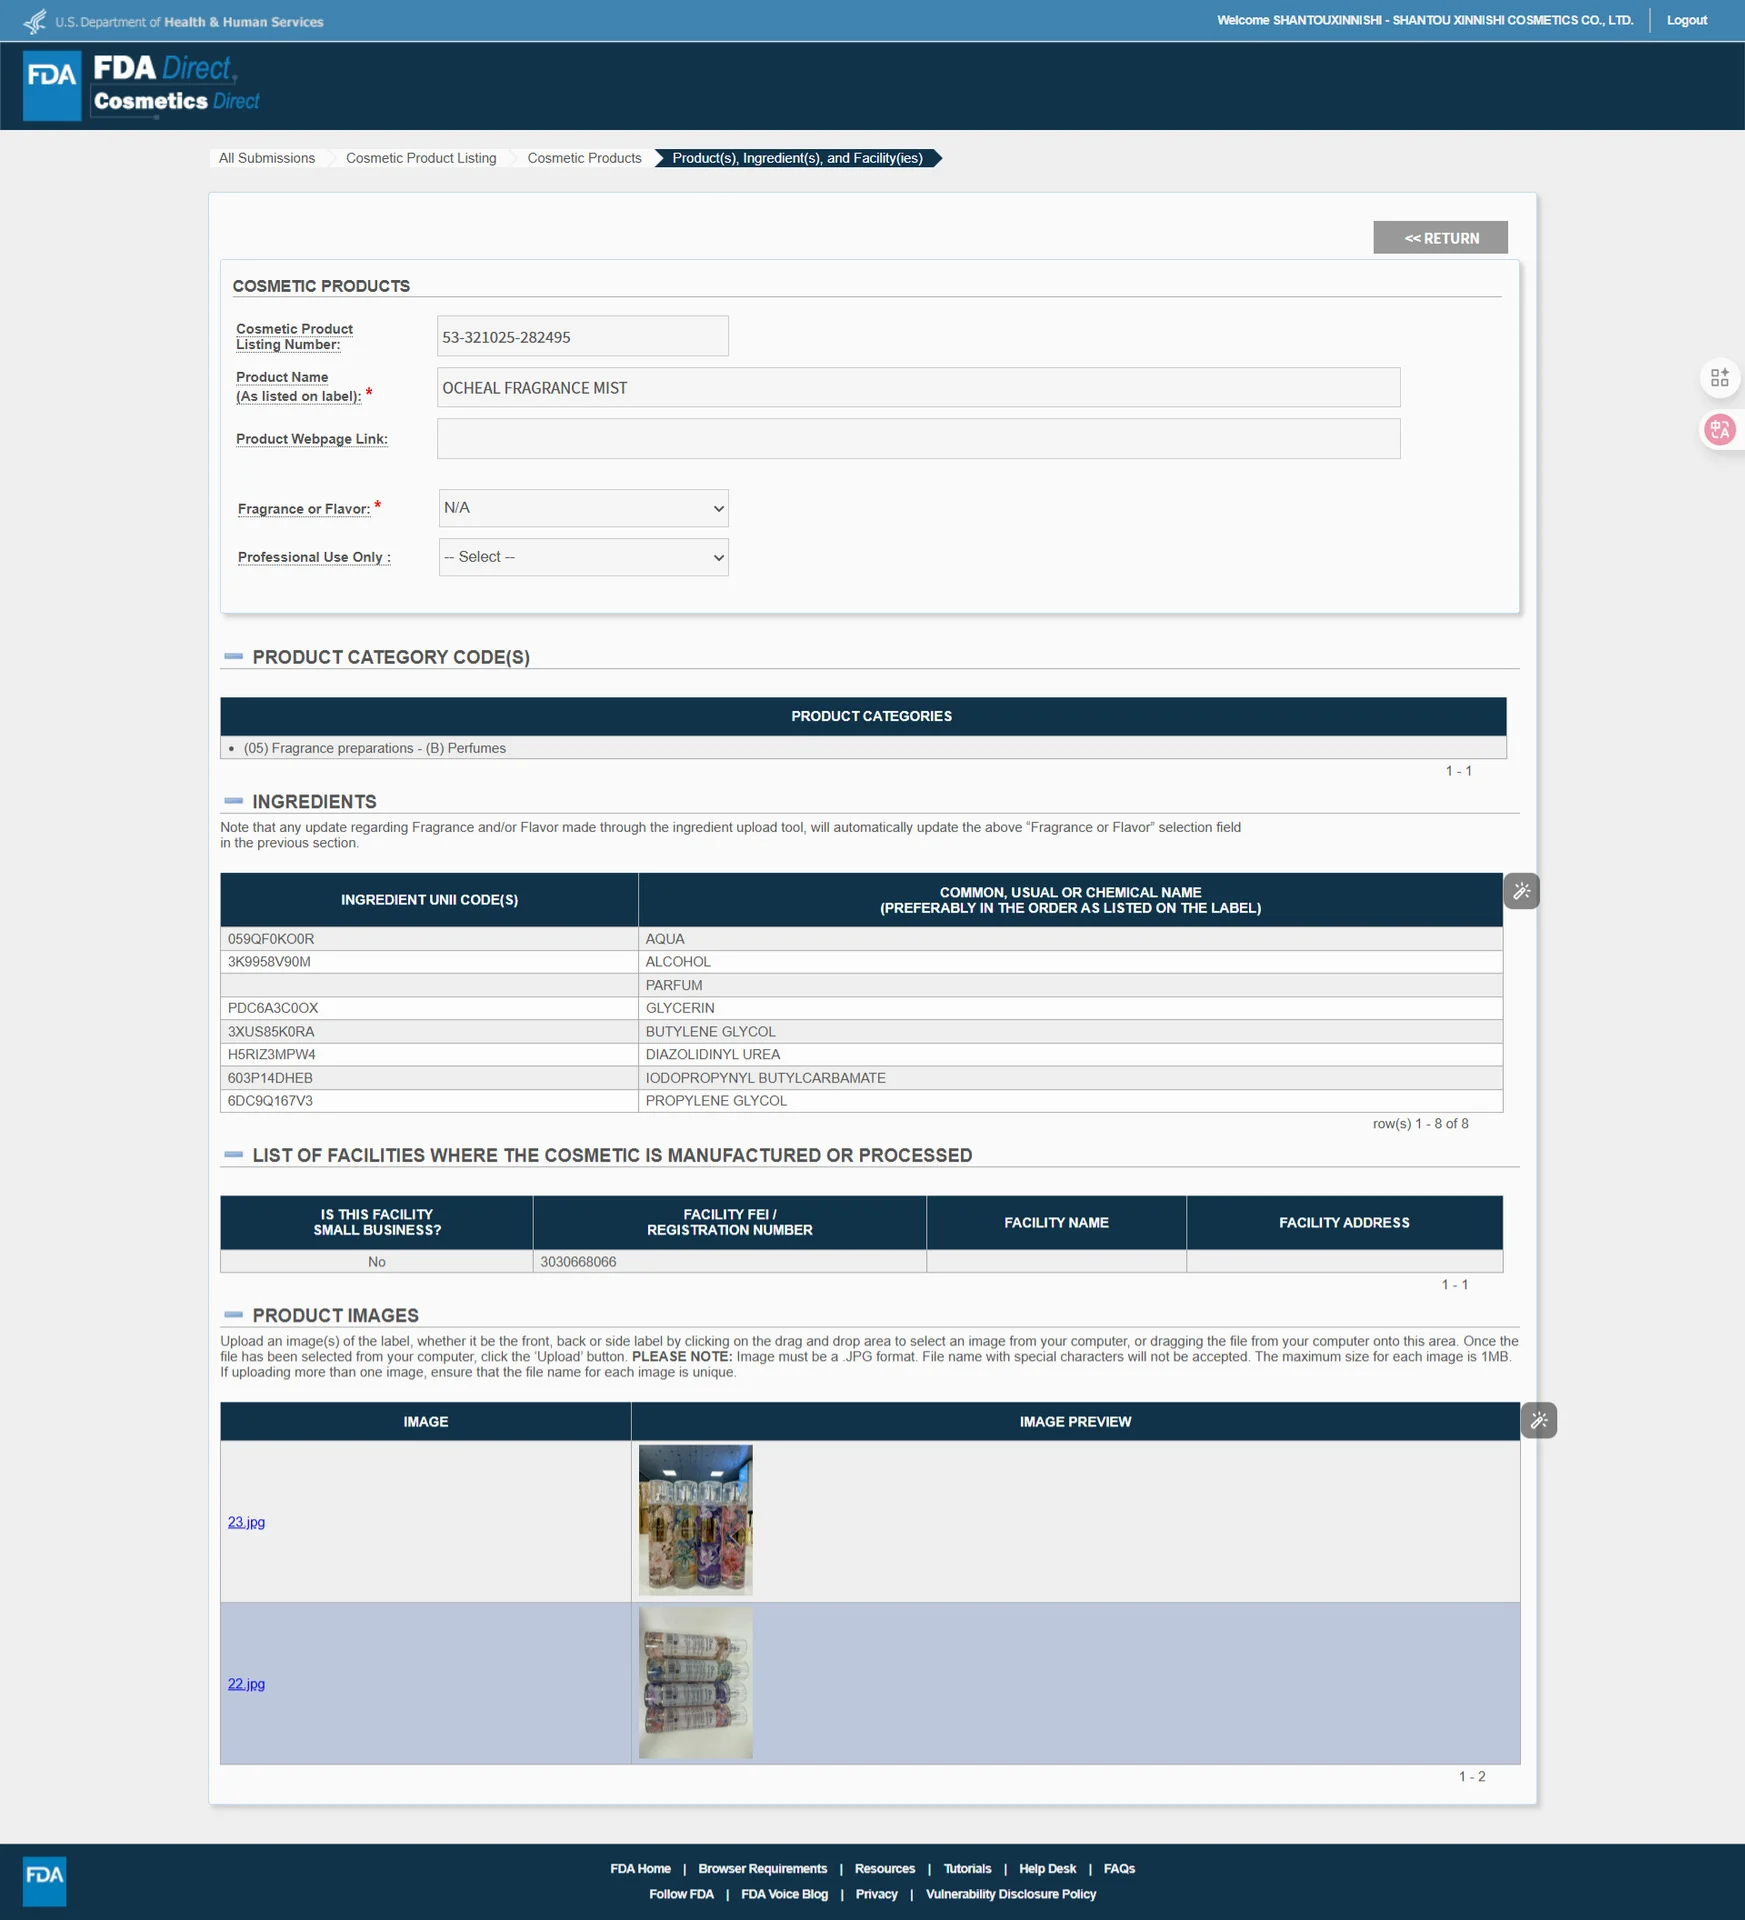Click the Fragrance preparations - Perfumes category row
Screen dimensions: 1745x1920
coord(863,748)
